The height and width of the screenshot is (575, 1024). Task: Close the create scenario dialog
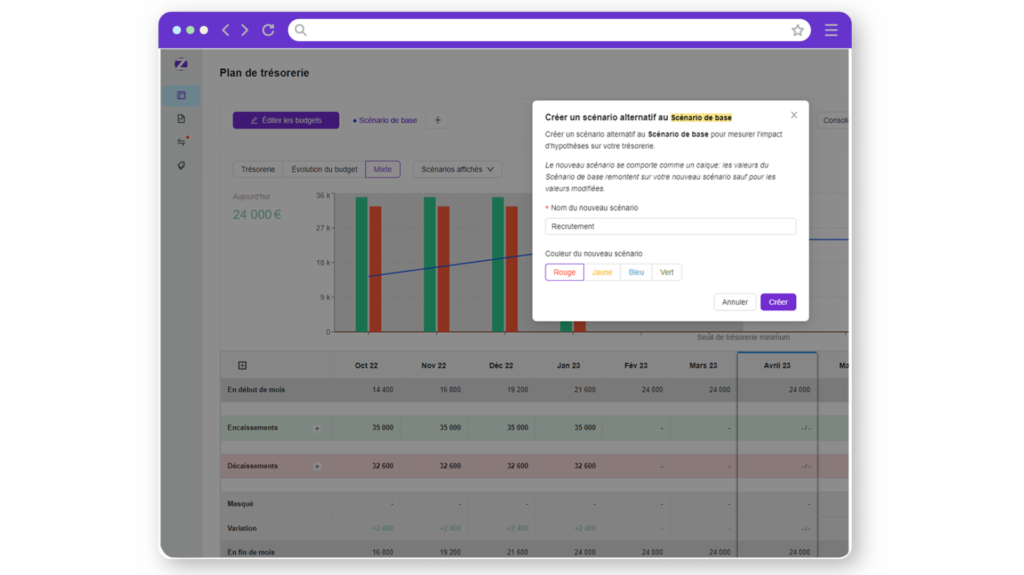(793, 115)
